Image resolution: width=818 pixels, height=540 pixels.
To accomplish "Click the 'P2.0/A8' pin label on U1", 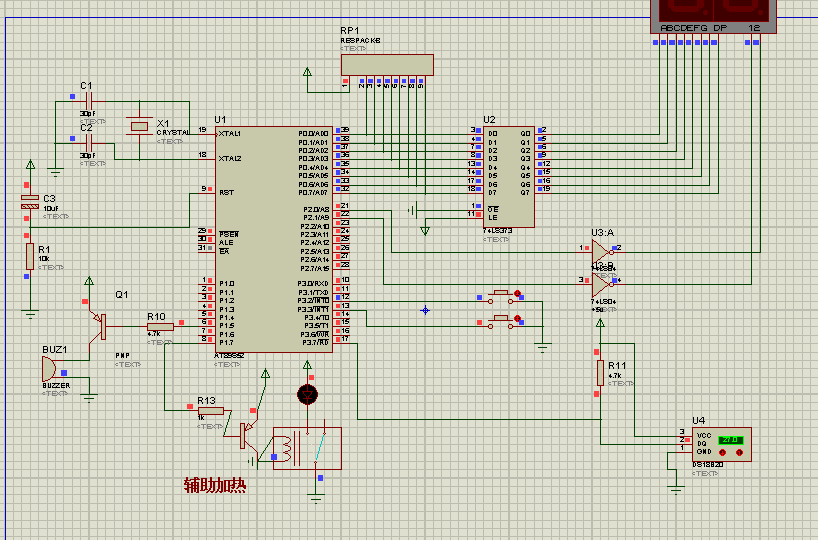I will [316, 210].
